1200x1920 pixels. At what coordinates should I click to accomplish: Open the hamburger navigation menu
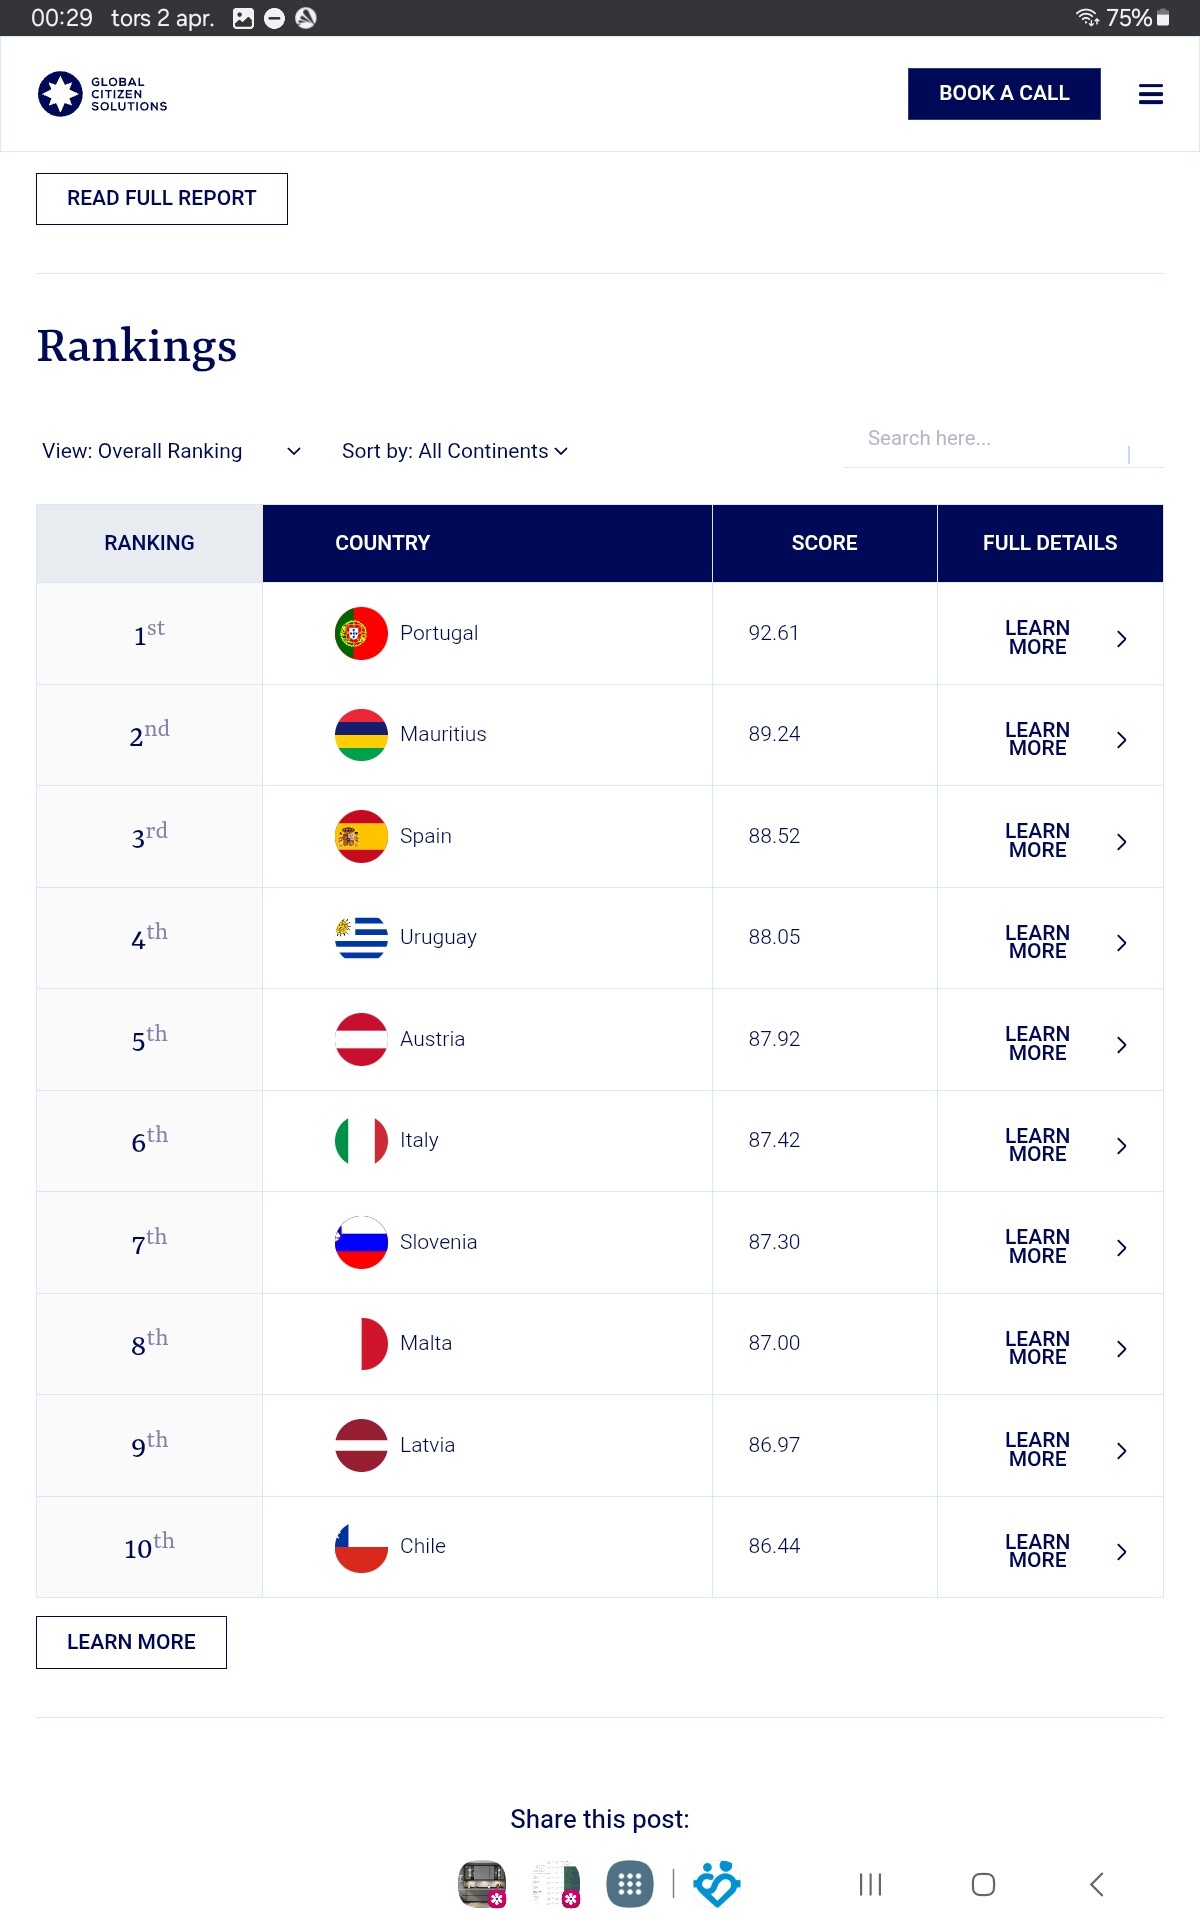click(x=1150, y=94)
